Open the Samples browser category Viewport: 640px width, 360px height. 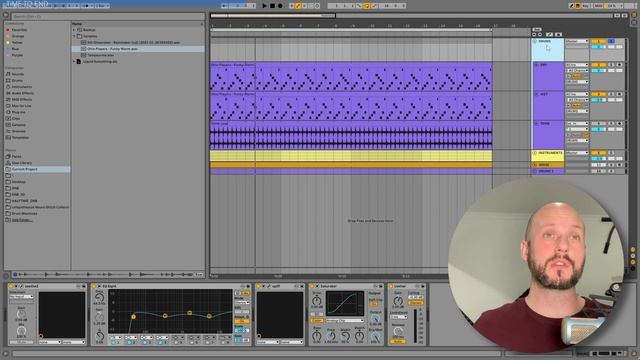[x=18, y=125]
